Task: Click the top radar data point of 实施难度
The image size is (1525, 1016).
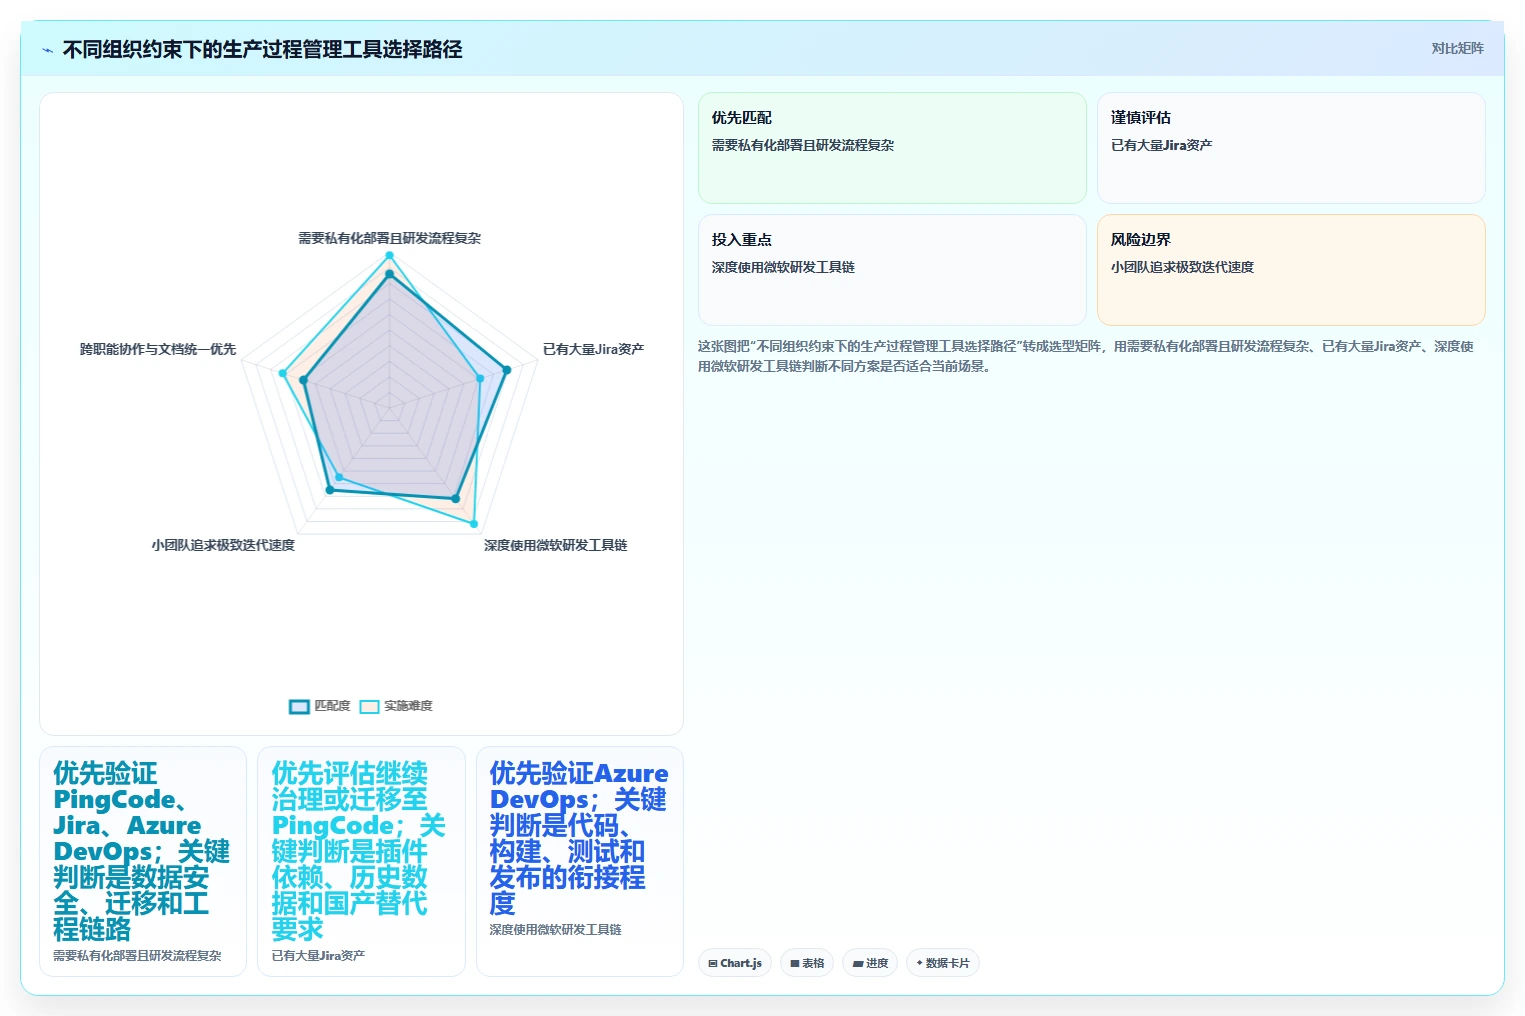Action: [389, 256]
